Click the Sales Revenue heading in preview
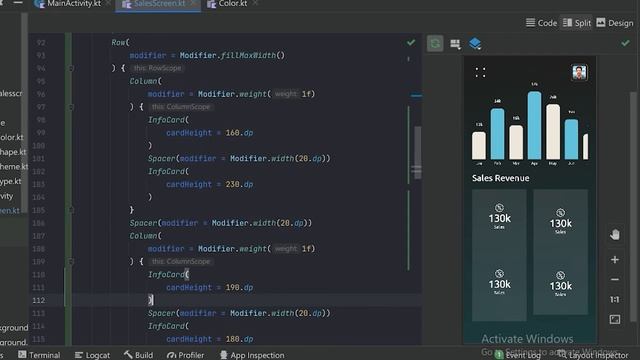This screenshot has height=360, width=640. click(x=500, y=178)
